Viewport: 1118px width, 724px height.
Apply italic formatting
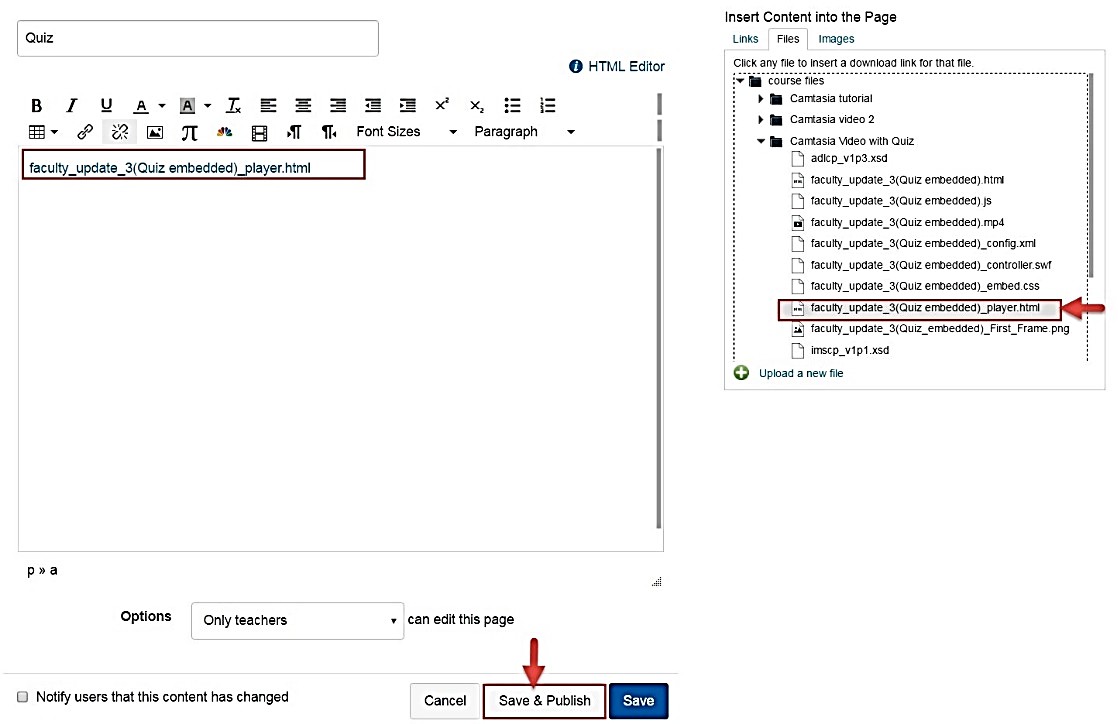[x=71, y=106]
